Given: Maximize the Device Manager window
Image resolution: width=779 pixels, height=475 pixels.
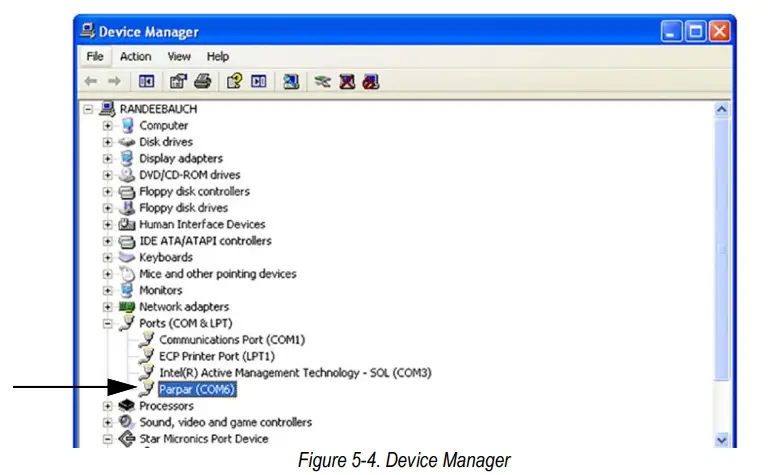Looking at the screenshot, I should click(x=695, y=32).
